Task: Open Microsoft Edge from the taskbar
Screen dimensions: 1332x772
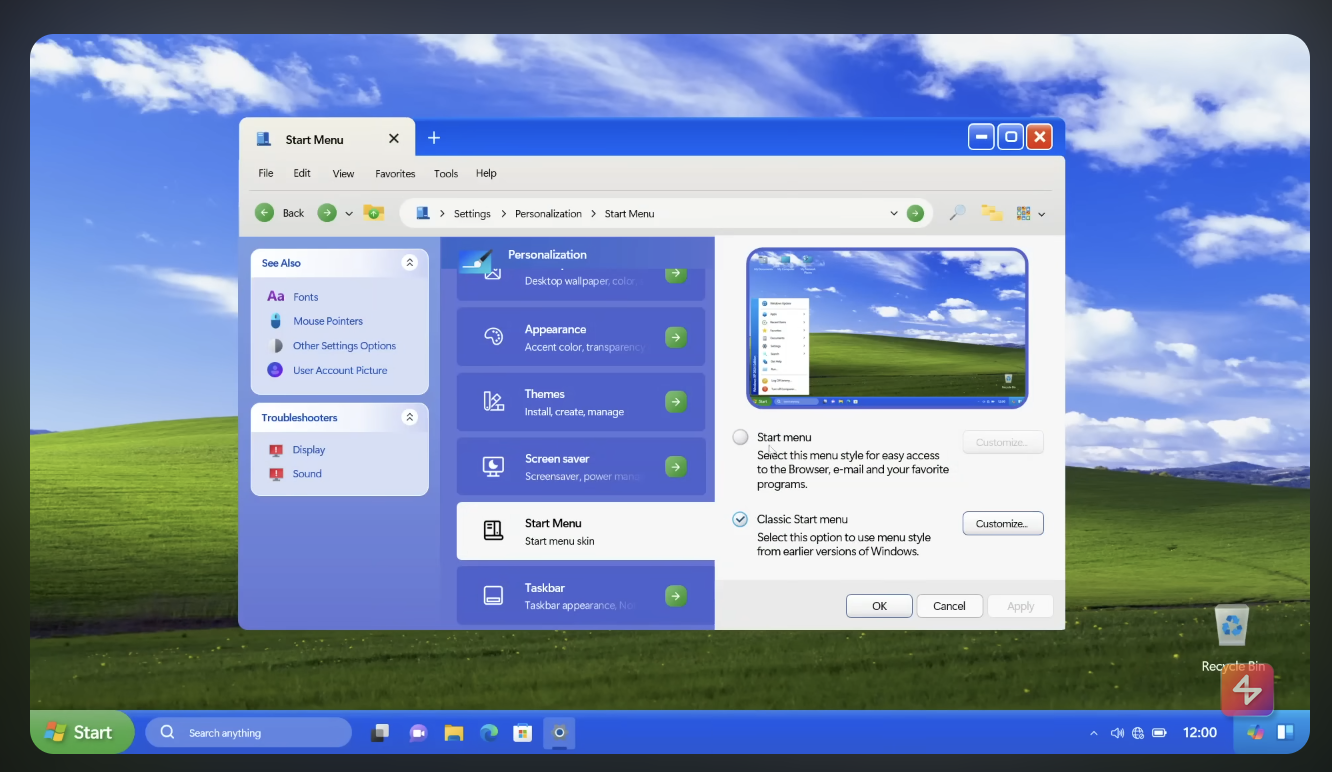Action: (488, 733)
